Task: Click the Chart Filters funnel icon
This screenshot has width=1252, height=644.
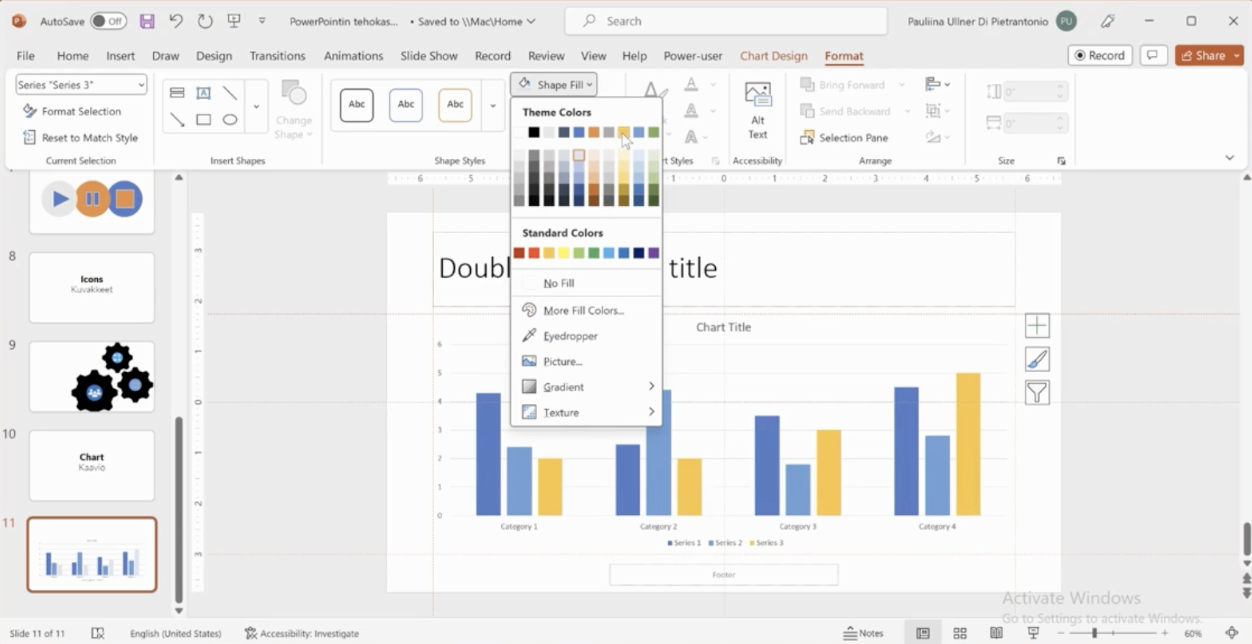Action: 1037,393
